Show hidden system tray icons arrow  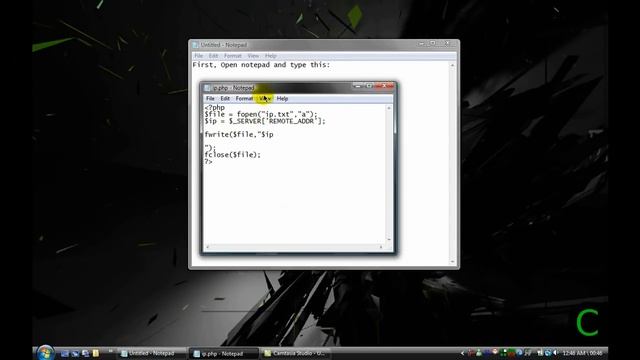pos(462,353)
